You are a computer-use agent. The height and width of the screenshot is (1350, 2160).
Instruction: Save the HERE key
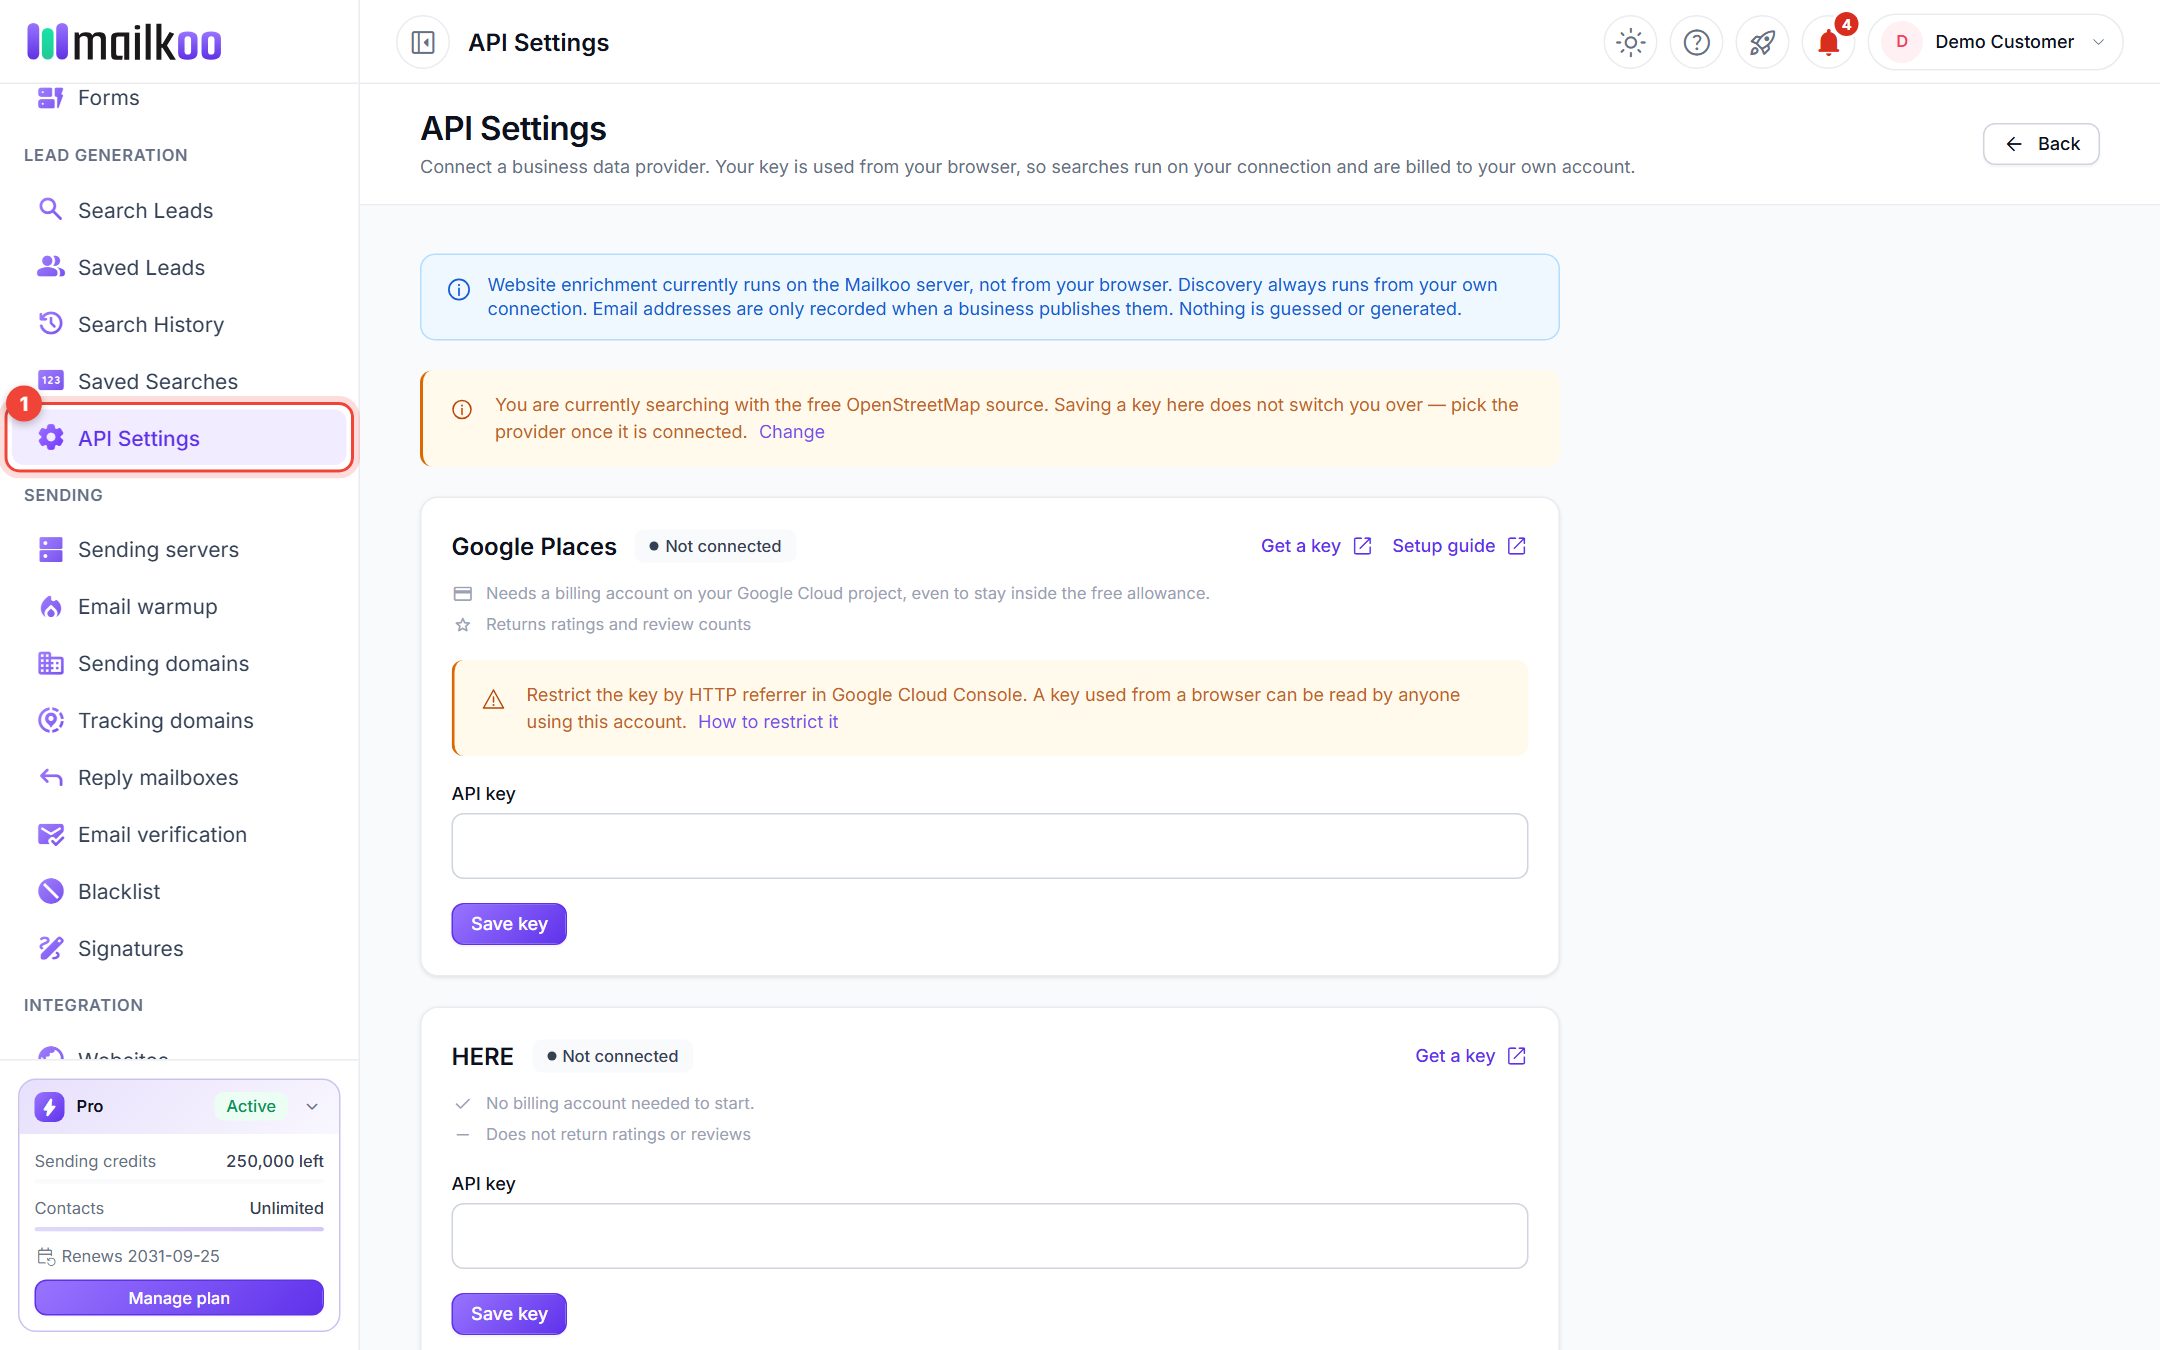coord(509,1314)
